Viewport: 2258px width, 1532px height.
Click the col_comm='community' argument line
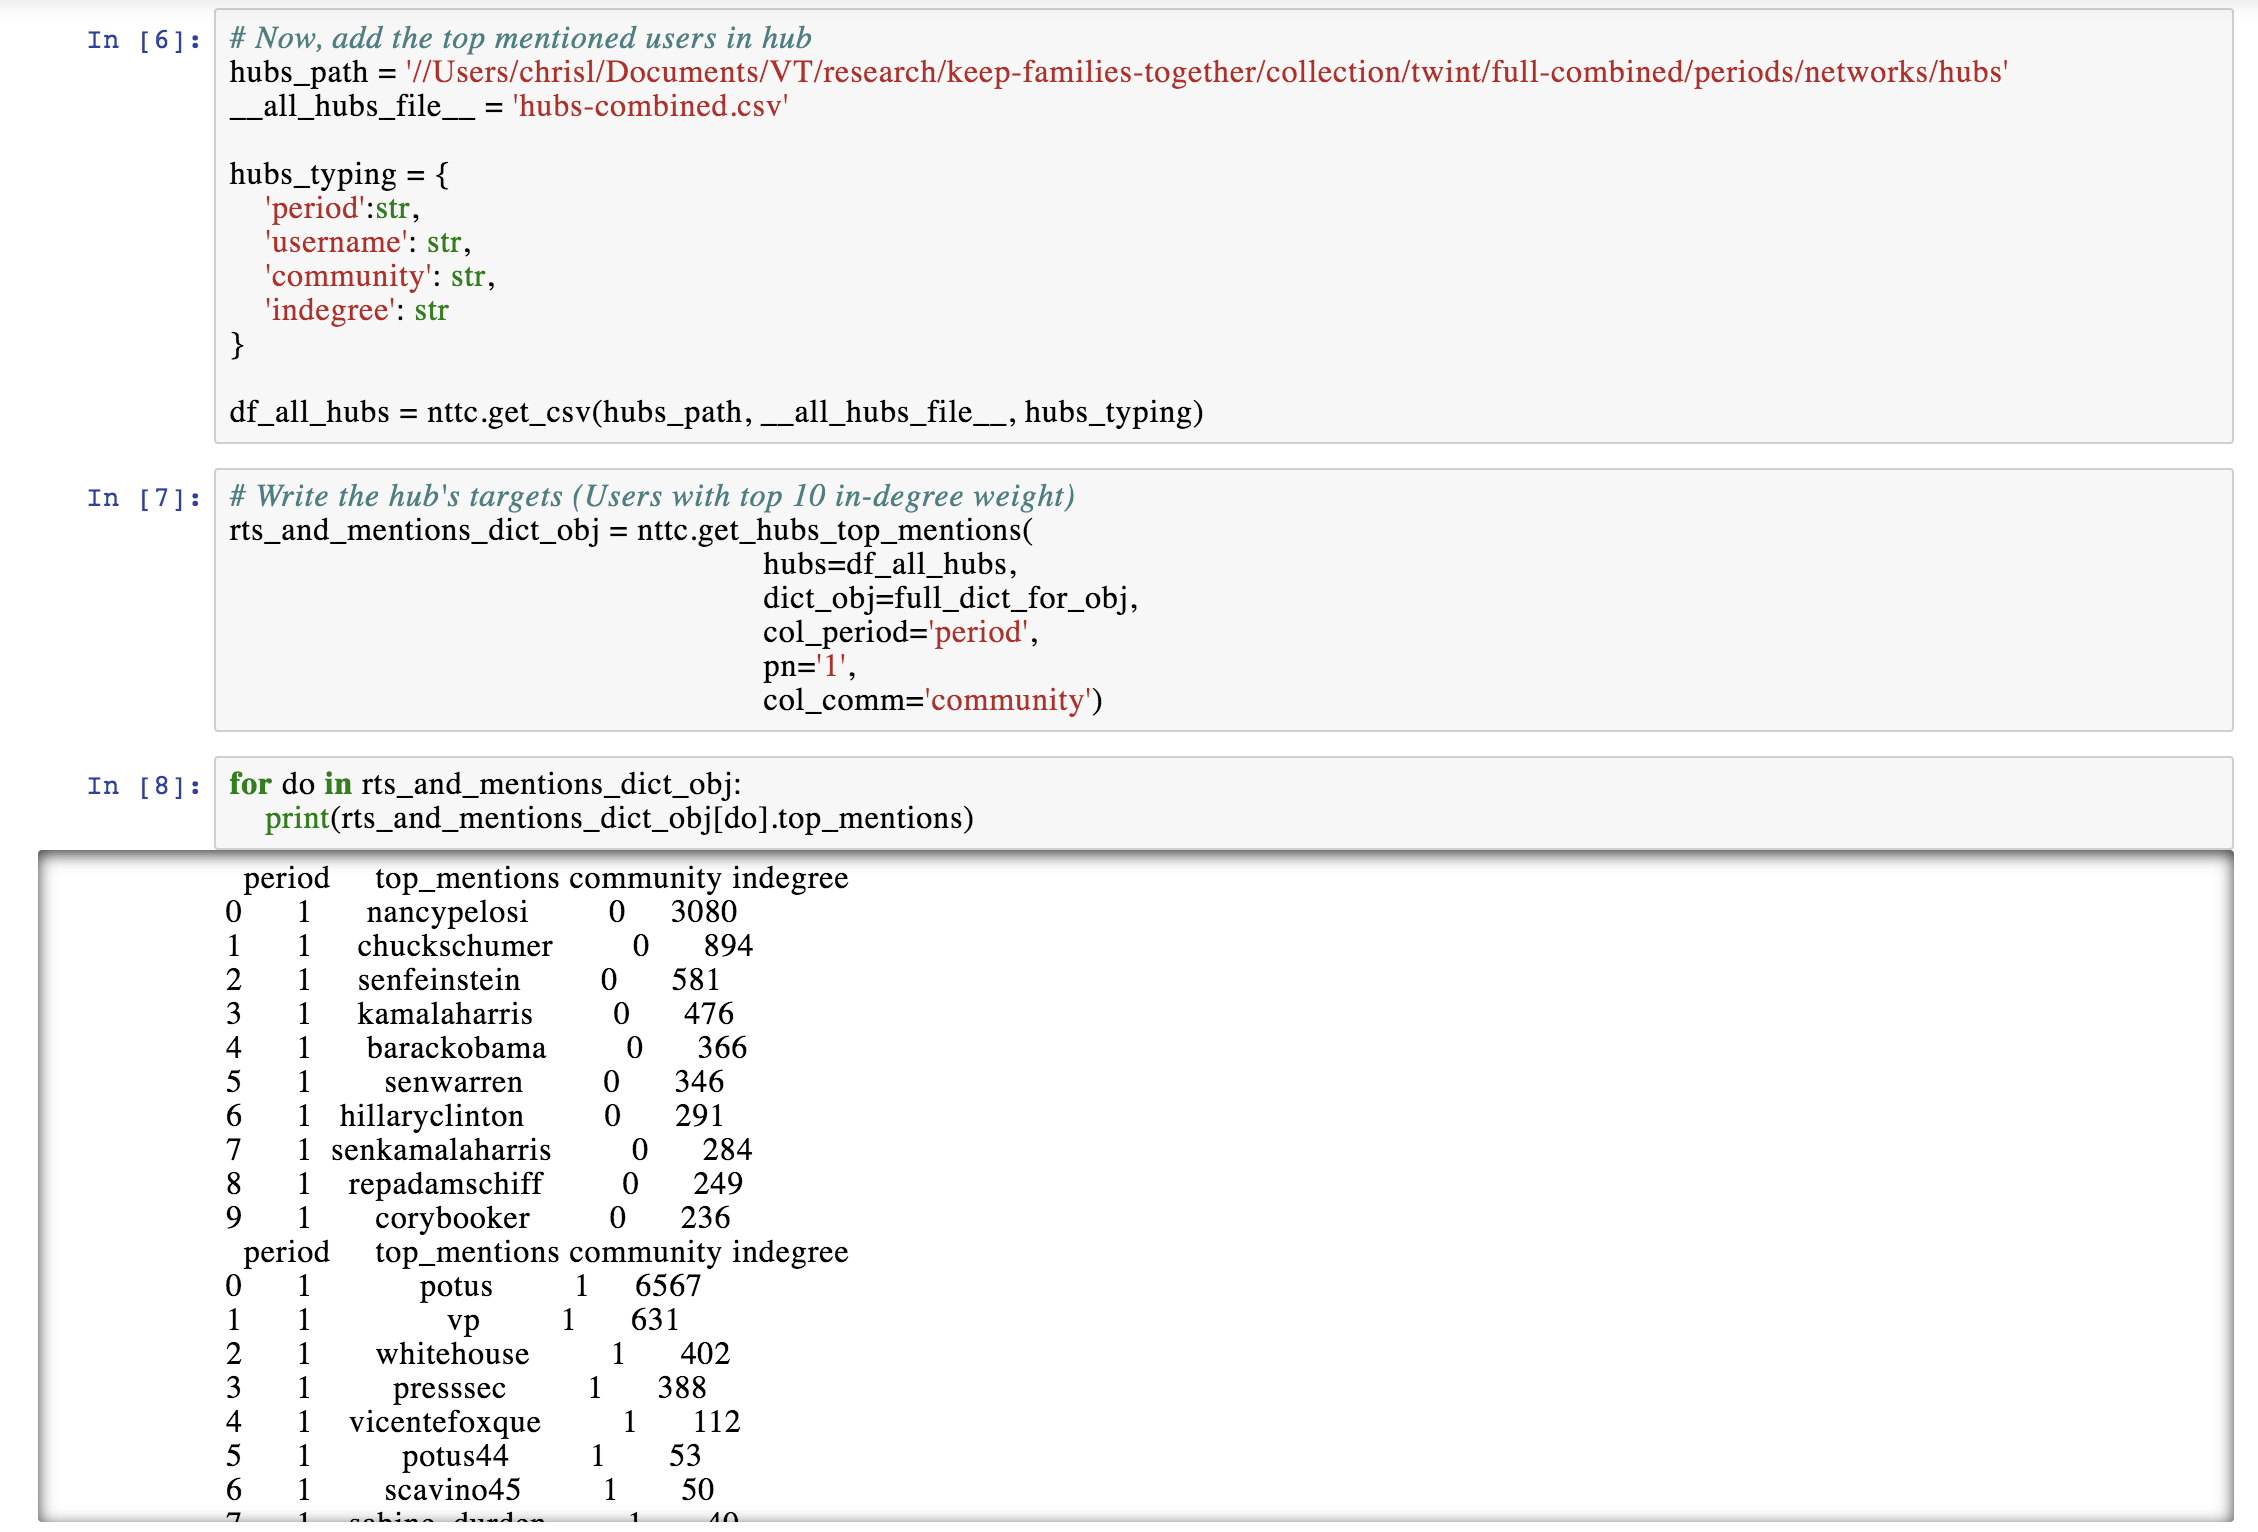(931, 700)
